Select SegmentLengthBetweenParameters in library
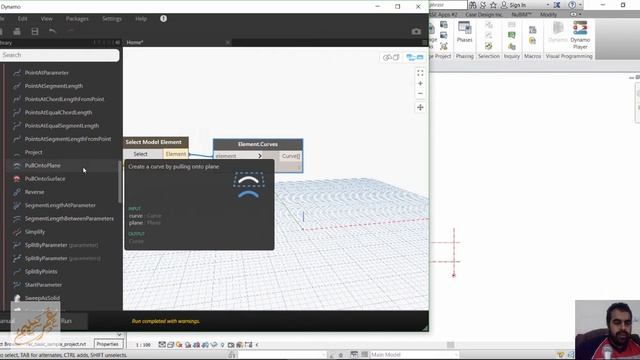The image size is (640, 360). point(69,219)
